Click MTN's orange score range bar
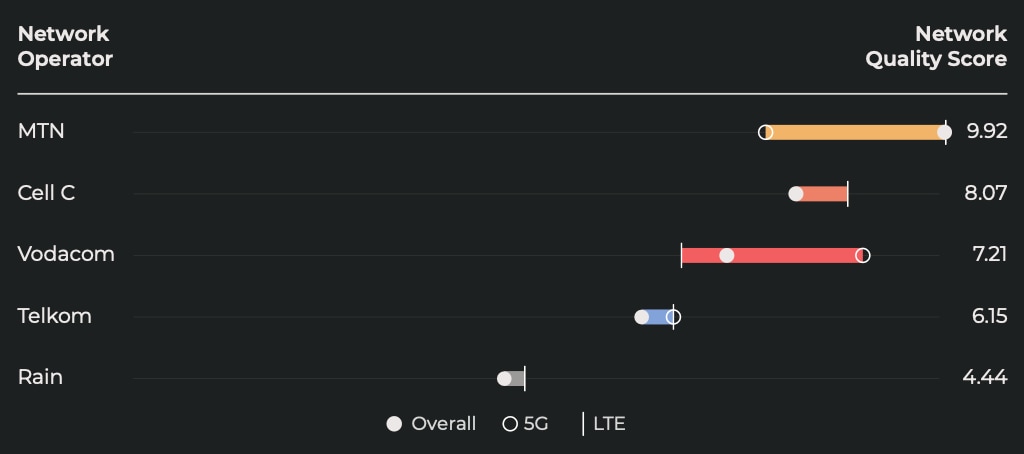Viewport: 1024px width, 454px height. (x=855, y=132)
